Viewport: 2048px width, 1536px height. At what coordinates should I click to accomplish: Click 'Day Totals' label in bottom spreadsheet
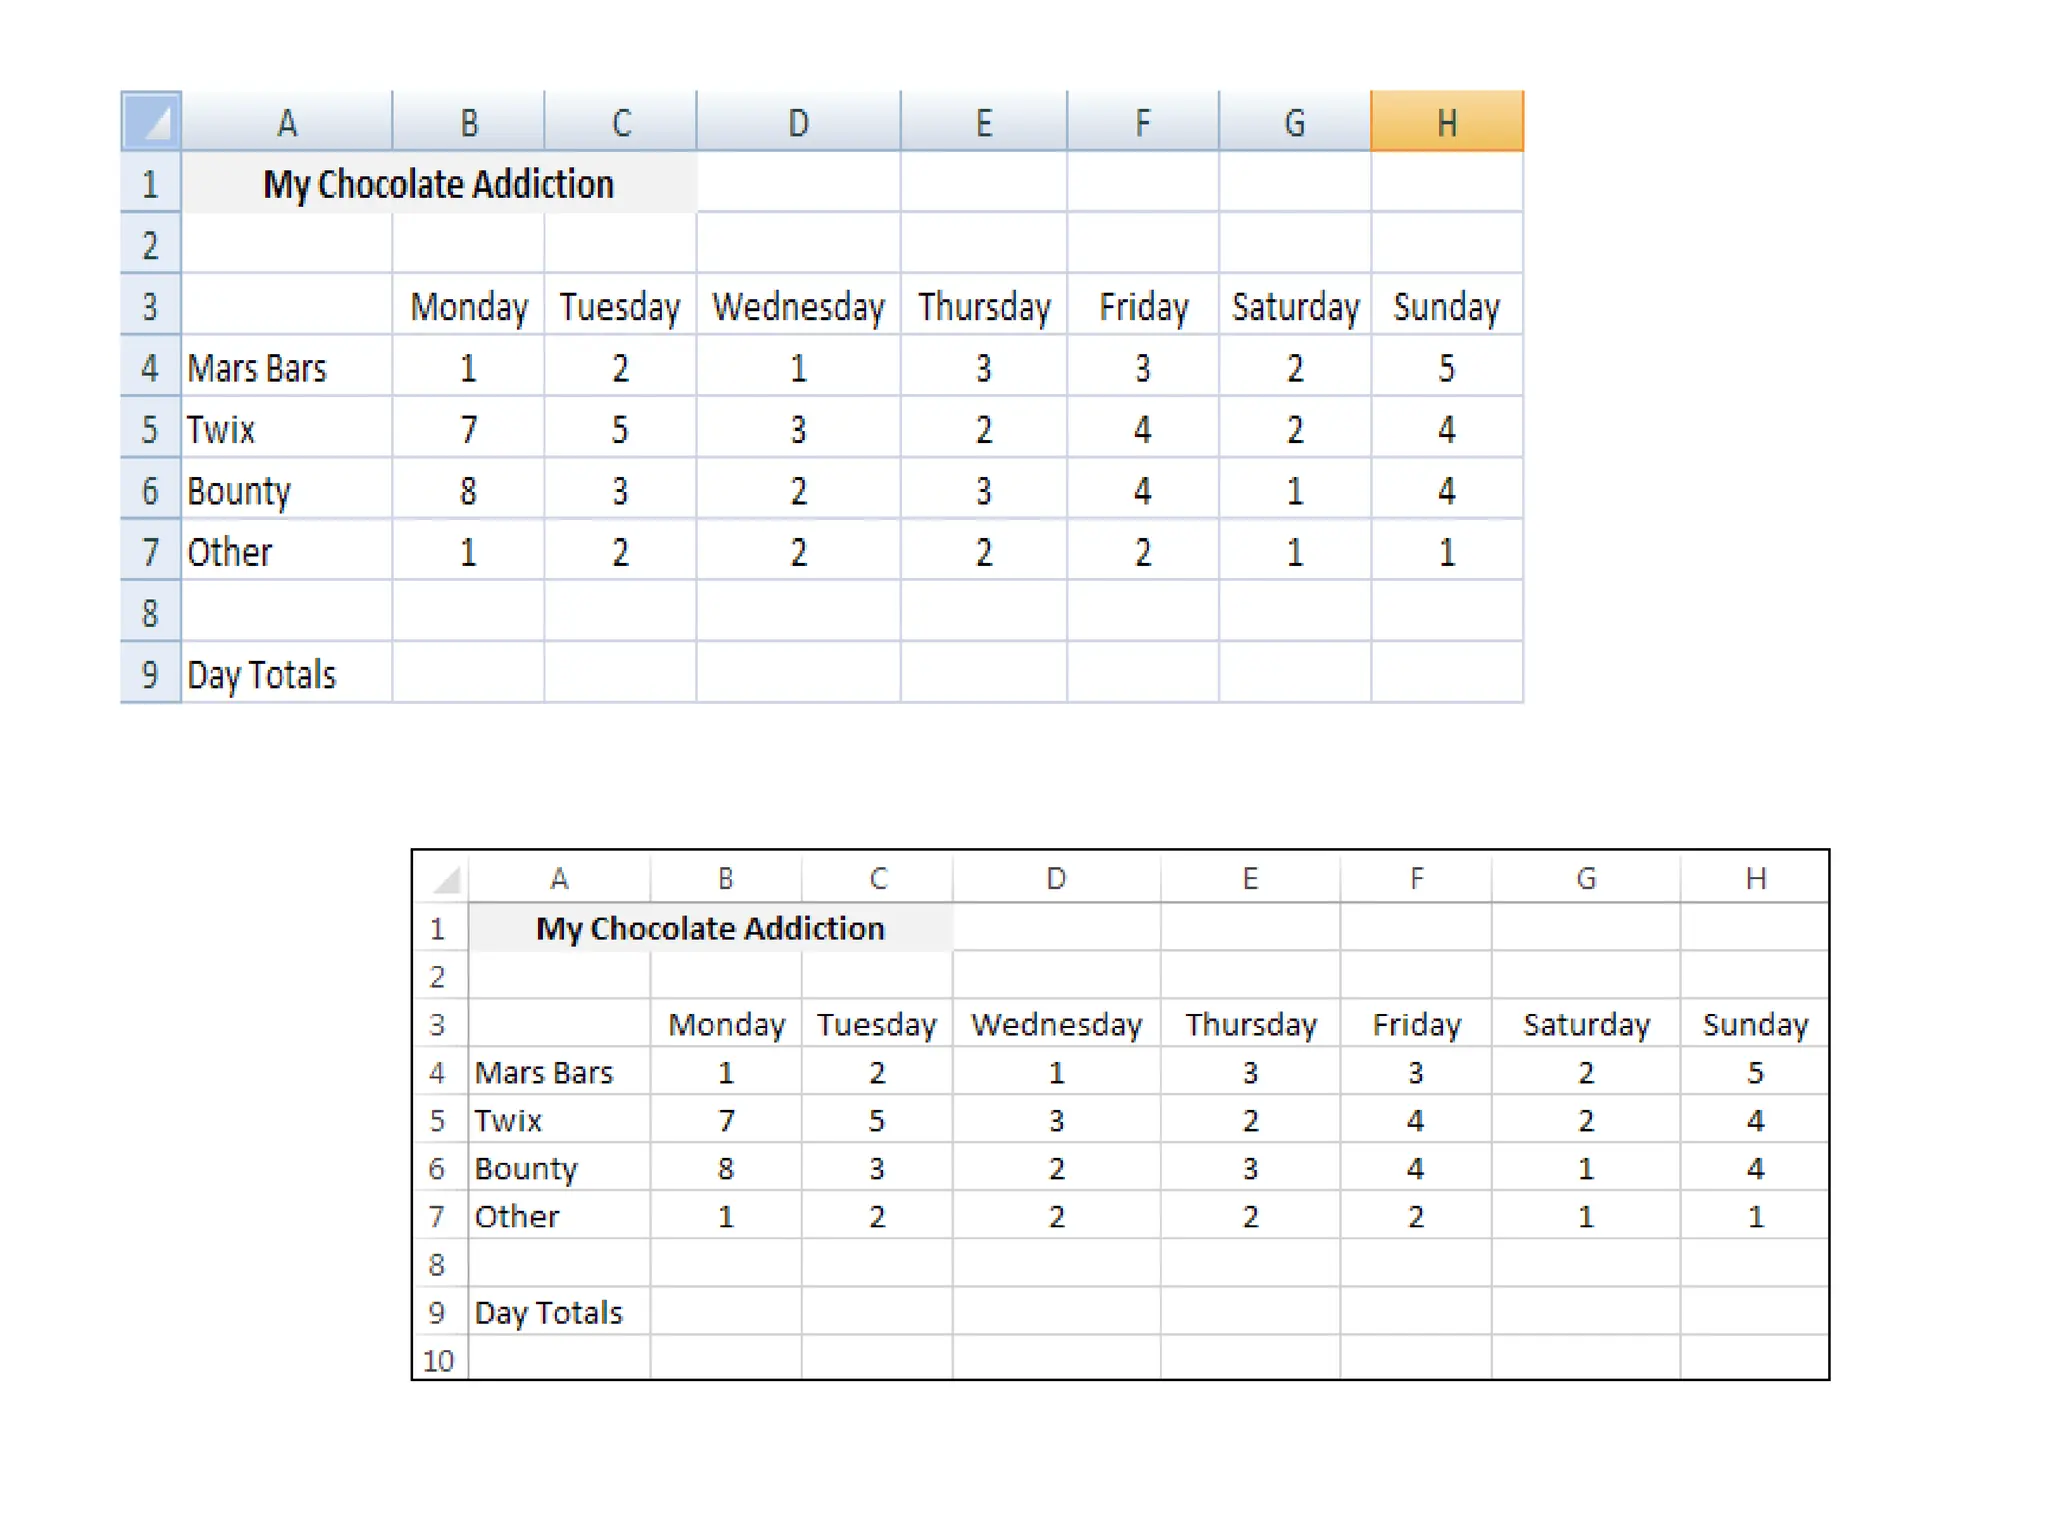(x=548, y=1312)
